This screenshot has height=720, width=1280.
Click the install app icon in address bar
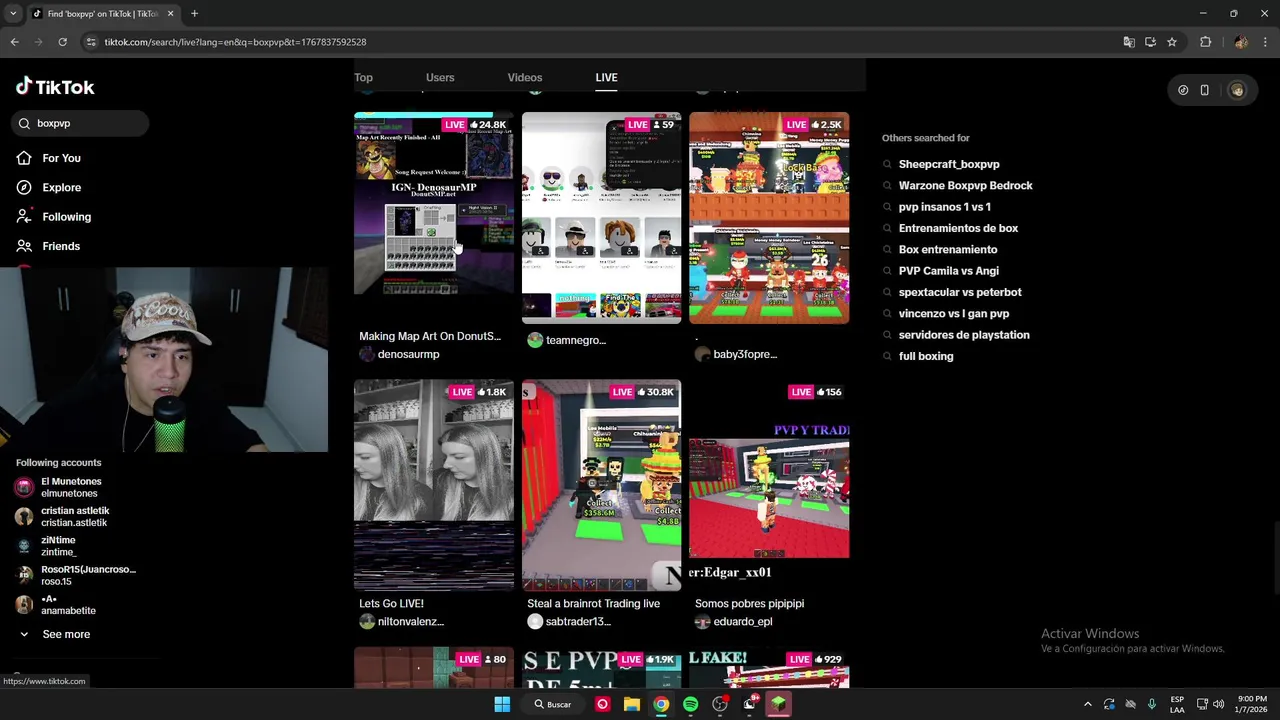(x=1150, y=42)
